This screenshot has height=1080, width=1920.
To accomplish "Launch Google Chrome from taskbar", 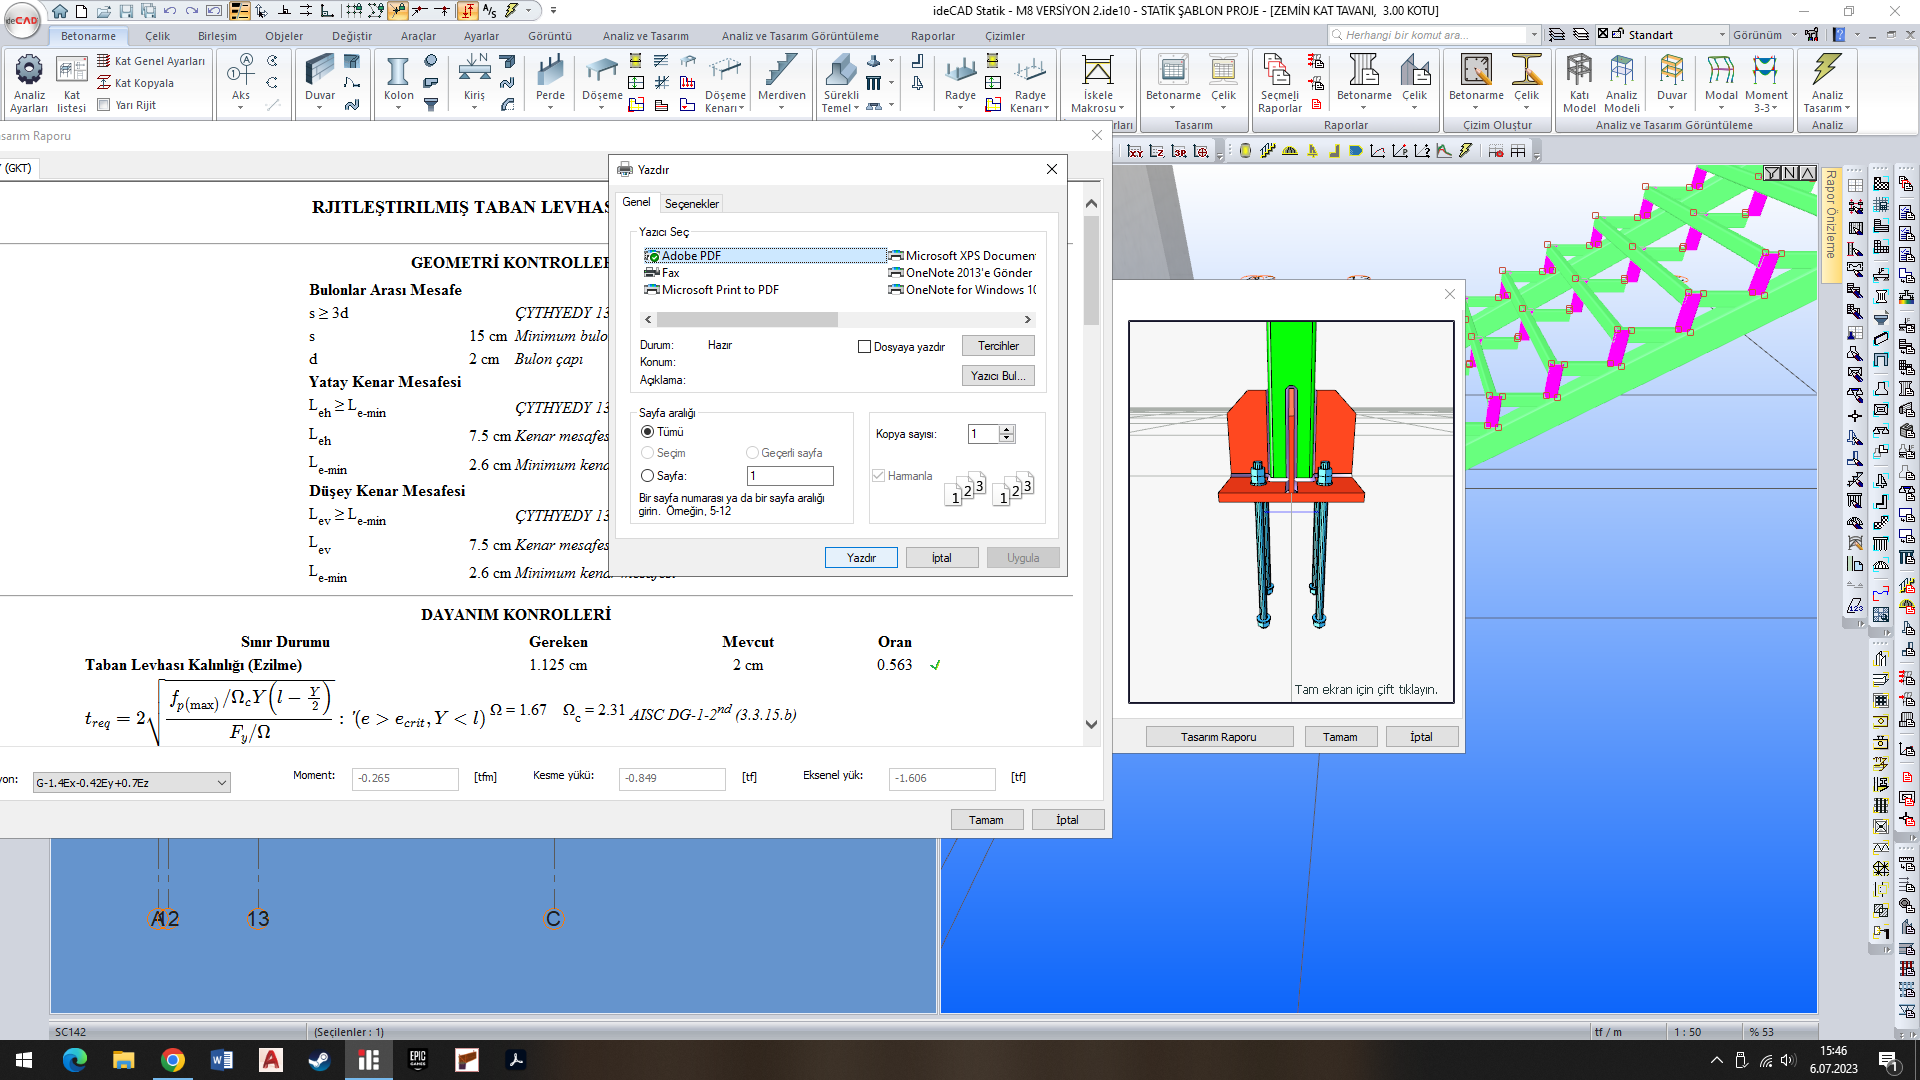I will coord(172,1060).
